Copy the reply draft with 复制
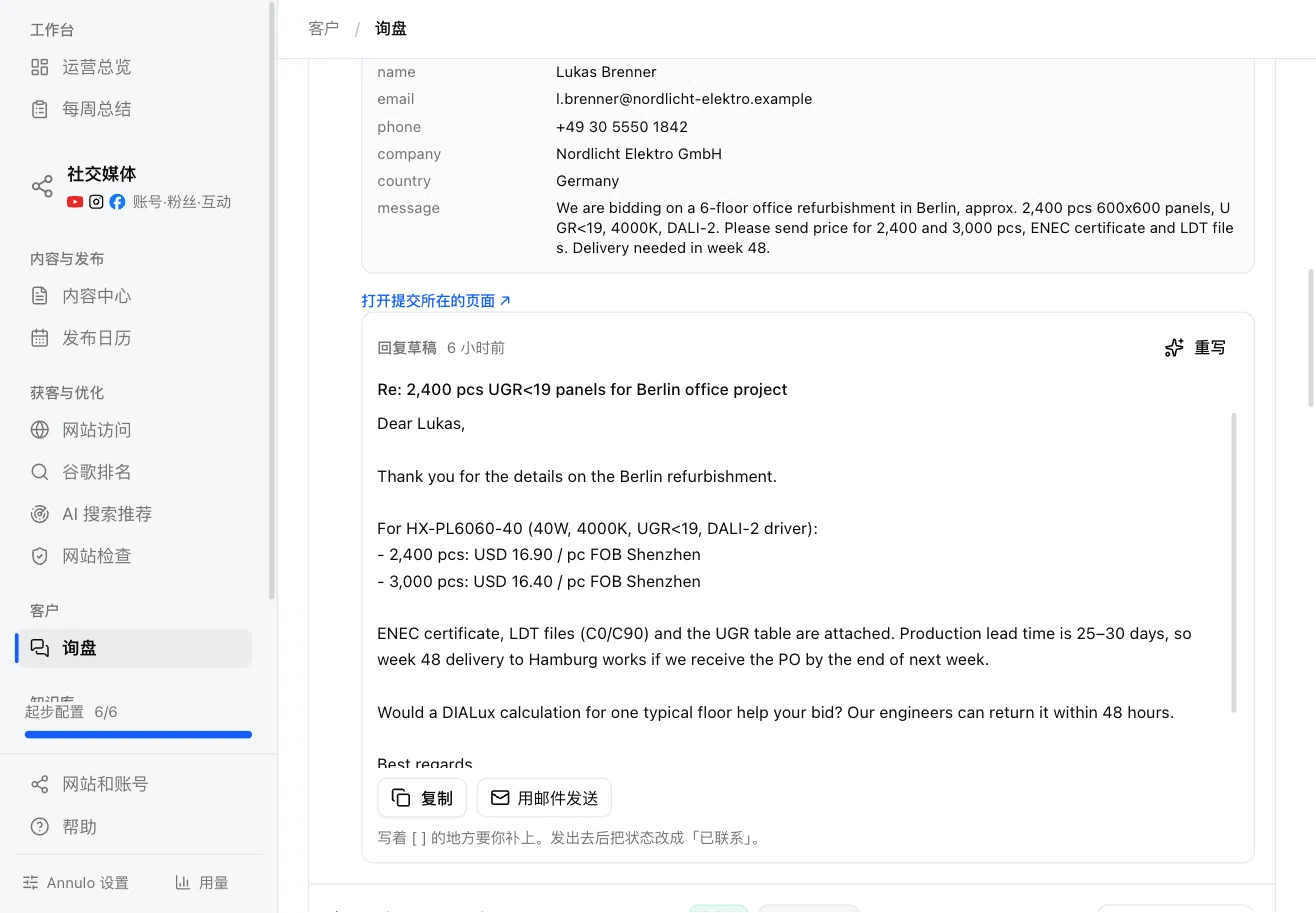The height and width of the screenshot is (913, 1316). point(422,798)
